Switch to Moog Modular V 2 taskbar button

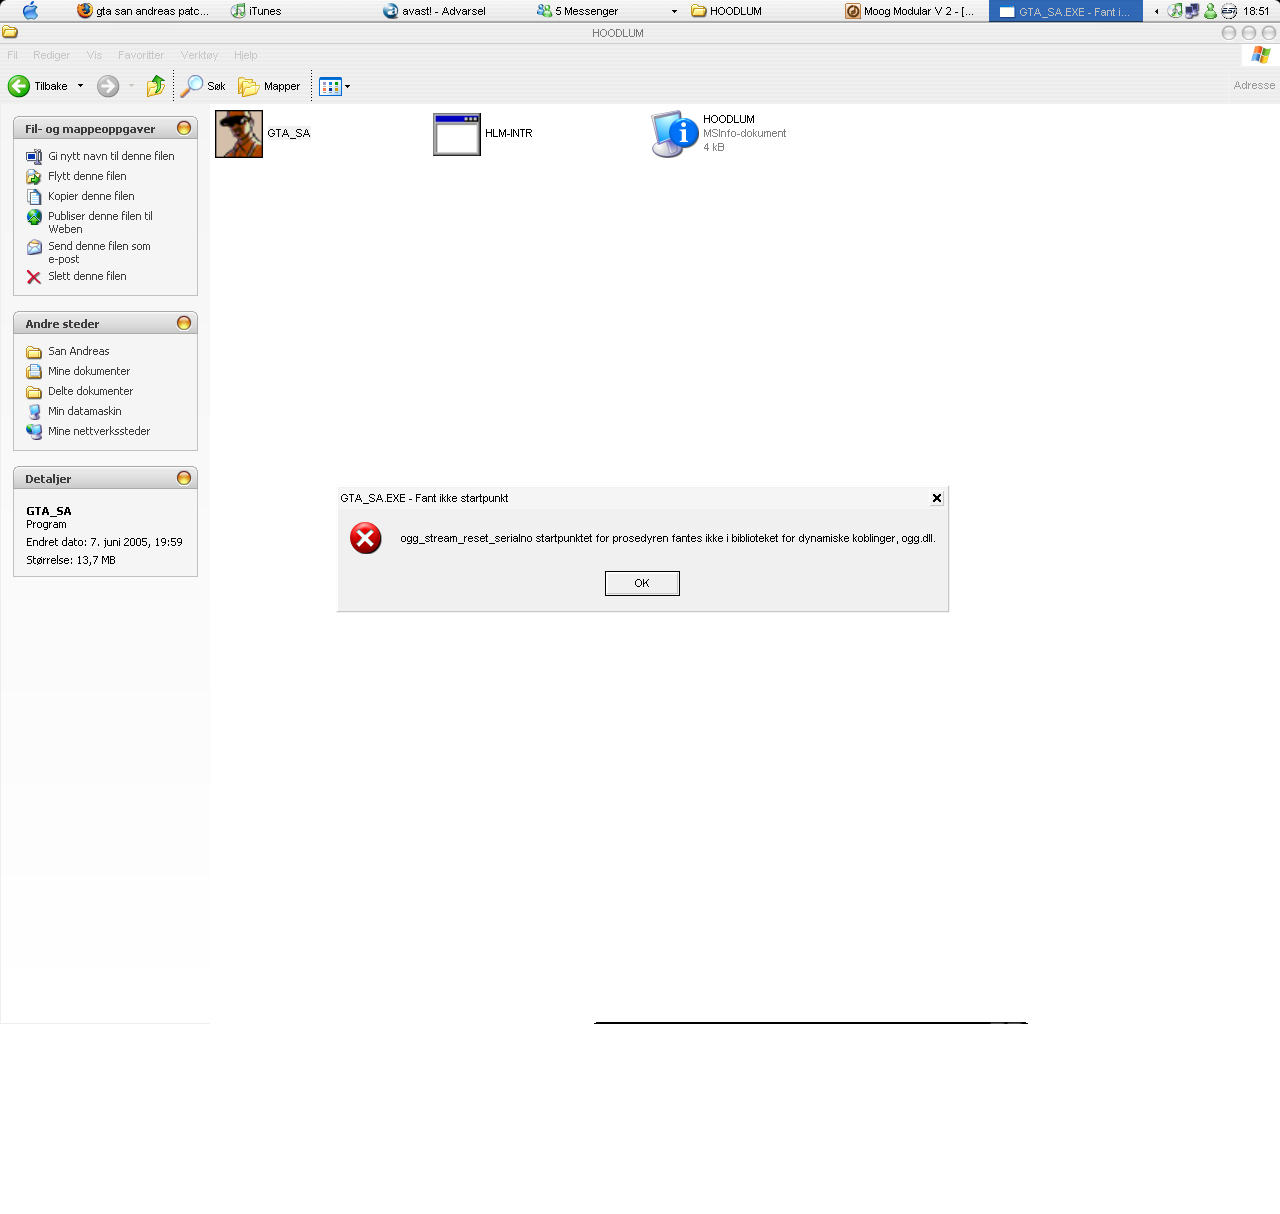pos(910,11)
